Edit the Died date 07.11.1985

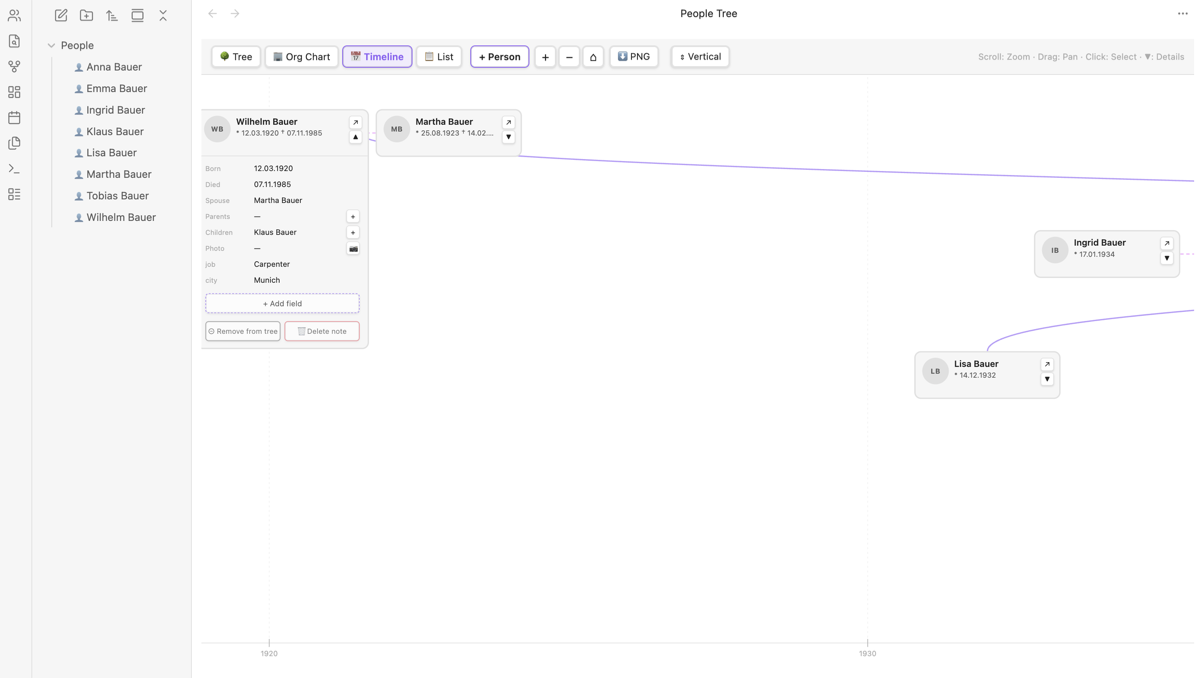pos(272,184)
